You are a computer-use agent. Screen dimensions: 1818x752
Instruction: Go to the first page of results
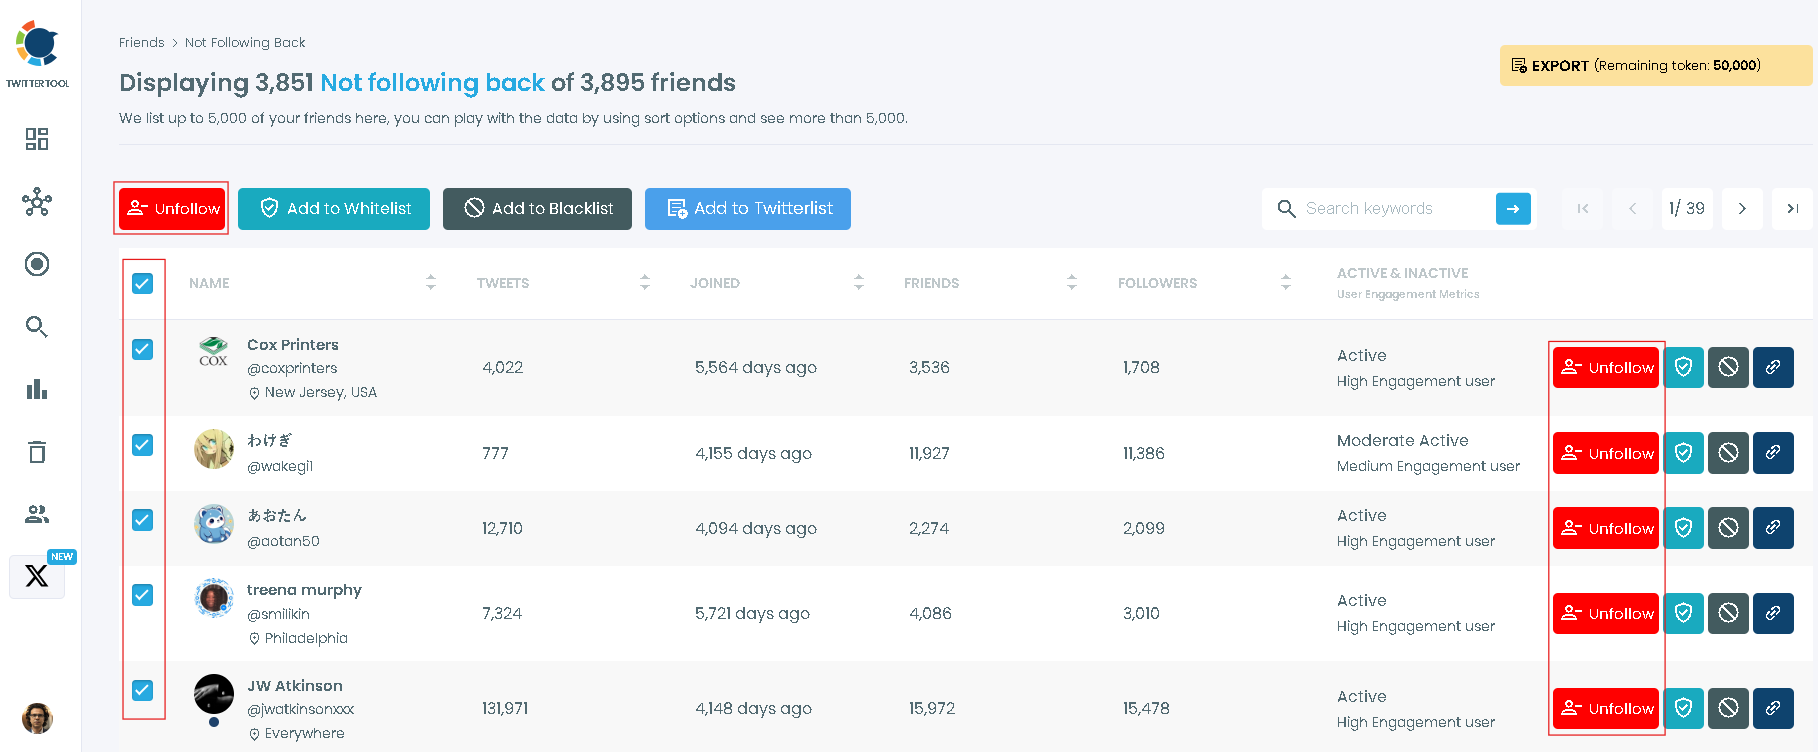(1583, 209)
